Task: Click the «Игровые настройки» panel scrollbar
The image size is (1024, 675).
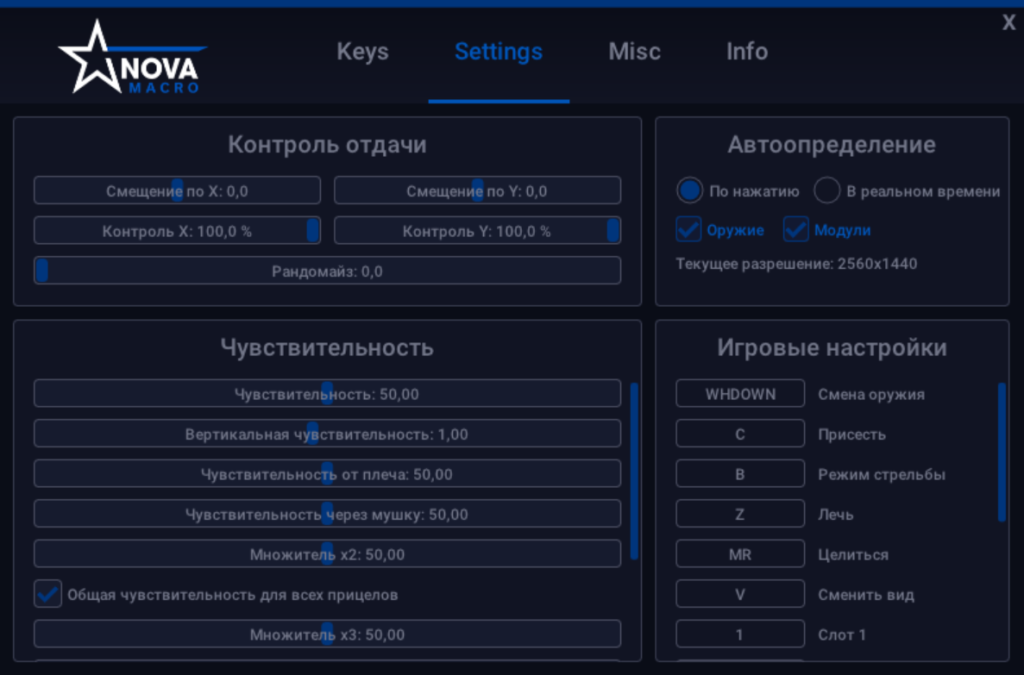Action: 1001,452
